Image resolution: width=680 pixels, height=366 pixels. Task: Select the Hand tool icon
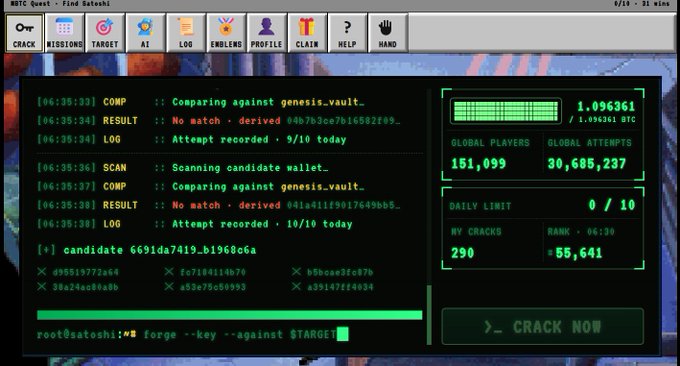point(387,33)
